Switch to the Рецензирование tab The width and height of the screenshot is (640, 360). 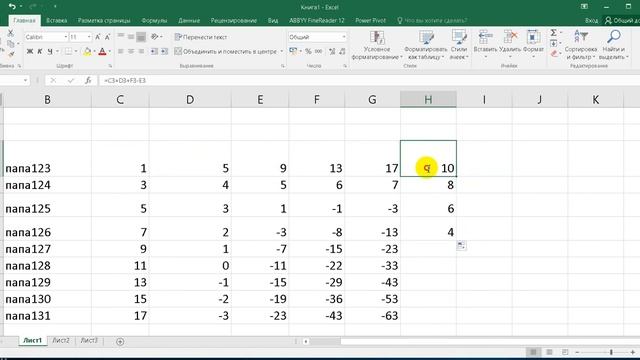click(233, 20)
